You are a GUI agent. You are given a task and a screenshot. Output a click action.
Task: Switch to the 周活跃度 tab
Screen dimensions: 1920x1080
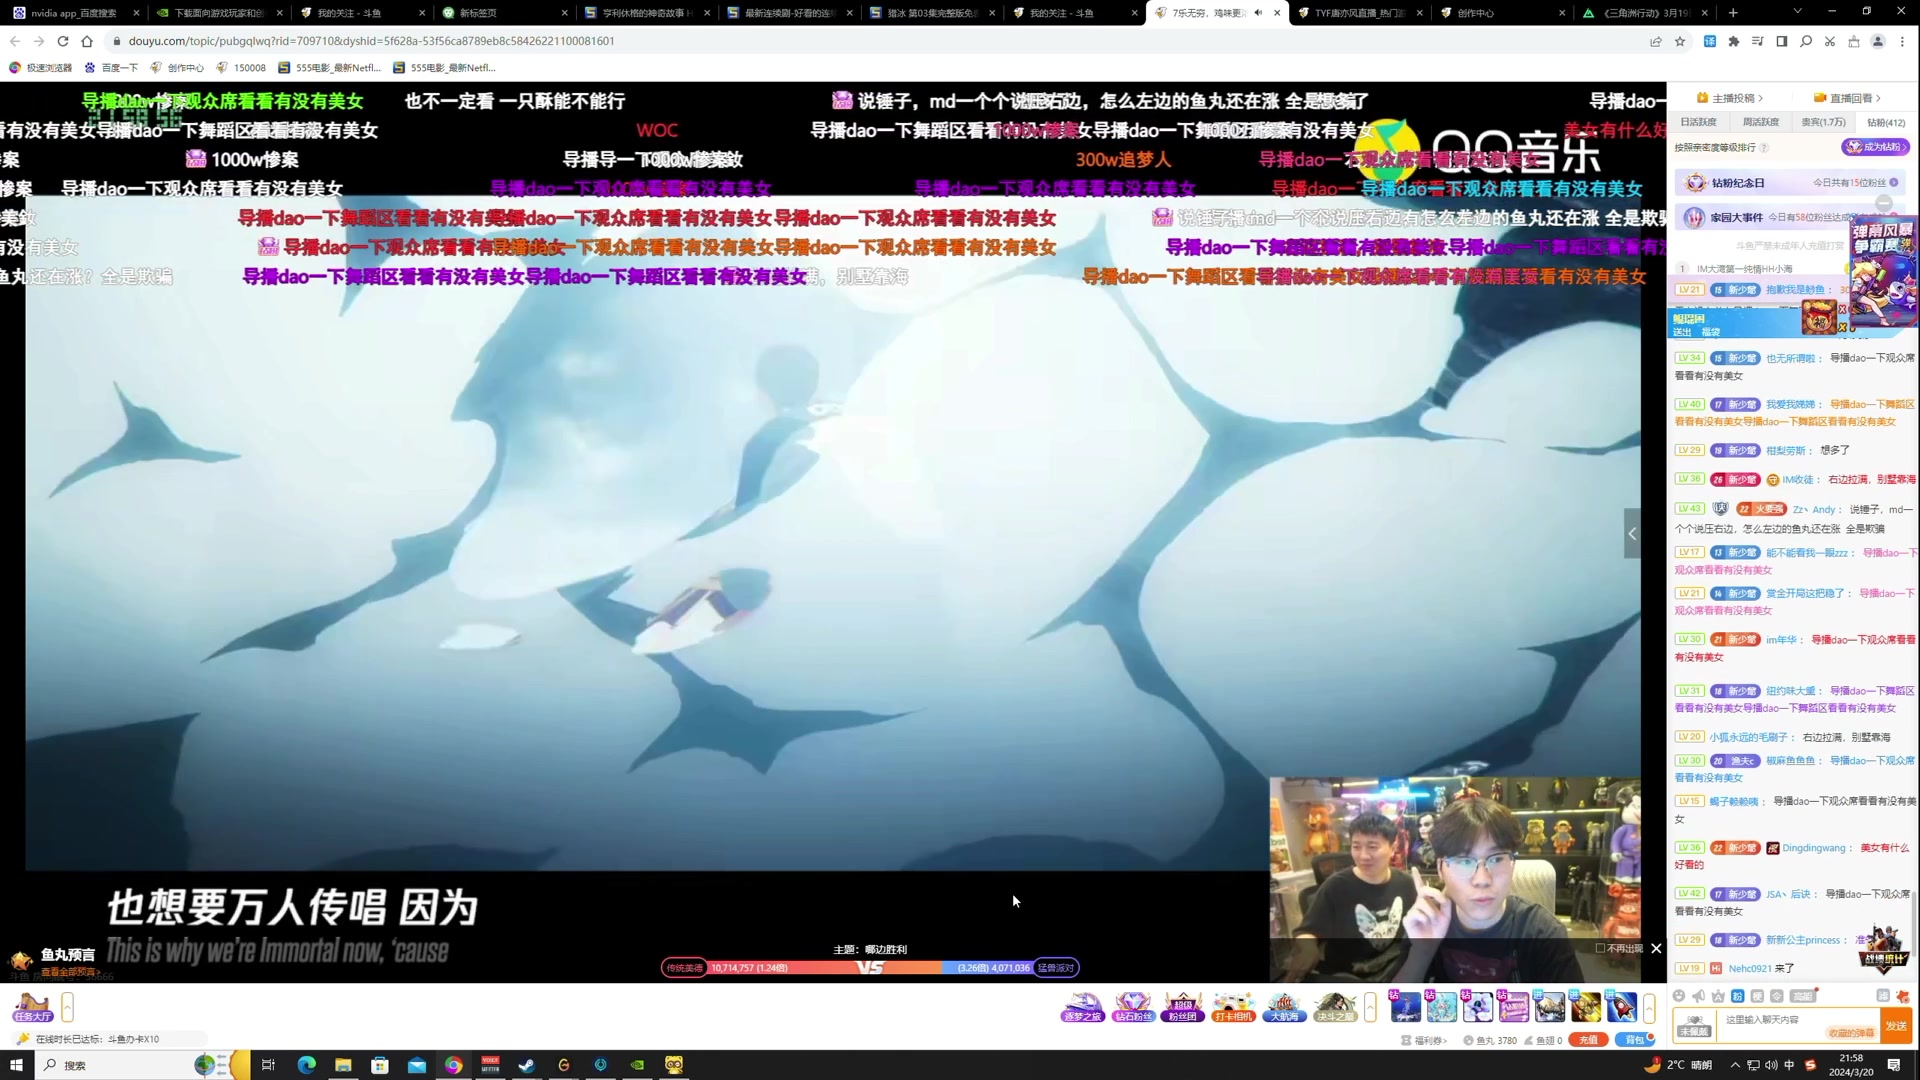point(1760,122)
